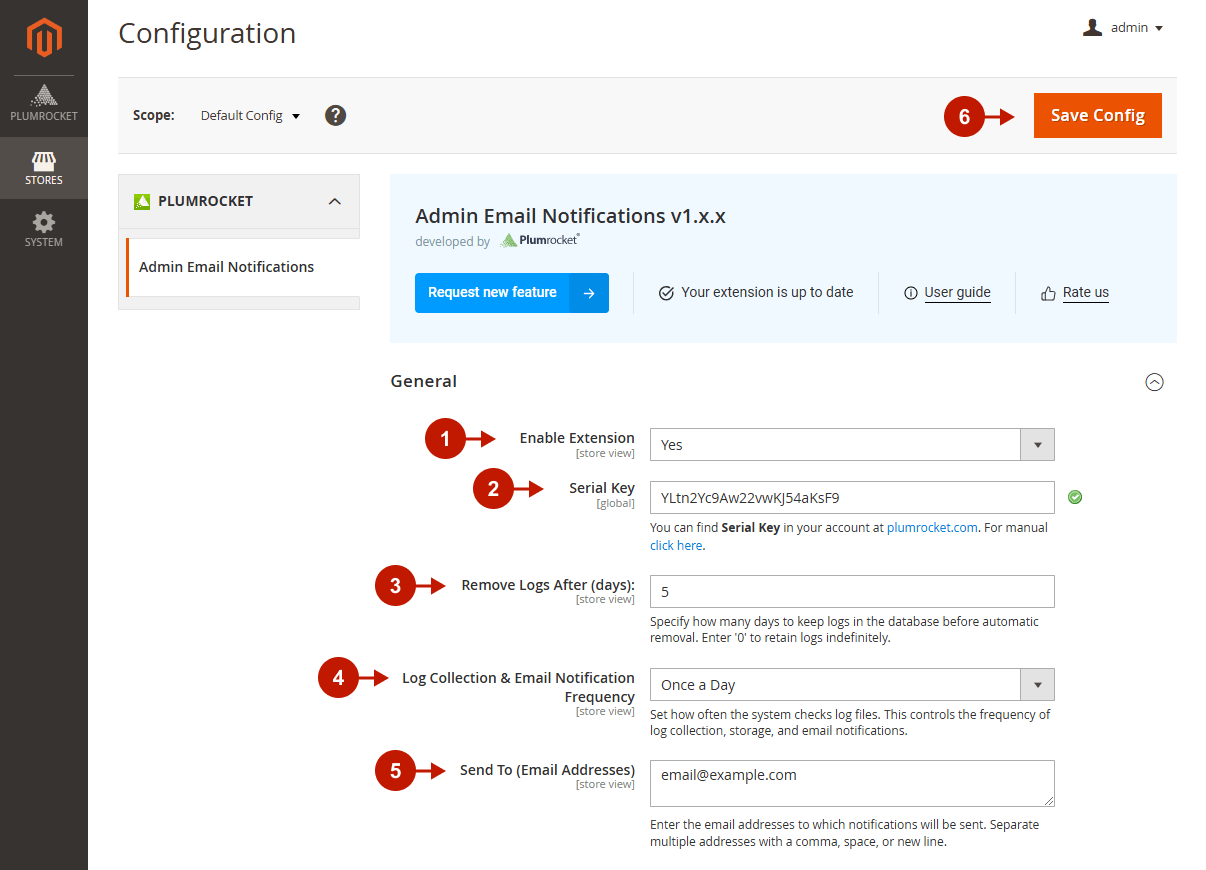Open the Plumrocket sidebar menu

point(44,104)
